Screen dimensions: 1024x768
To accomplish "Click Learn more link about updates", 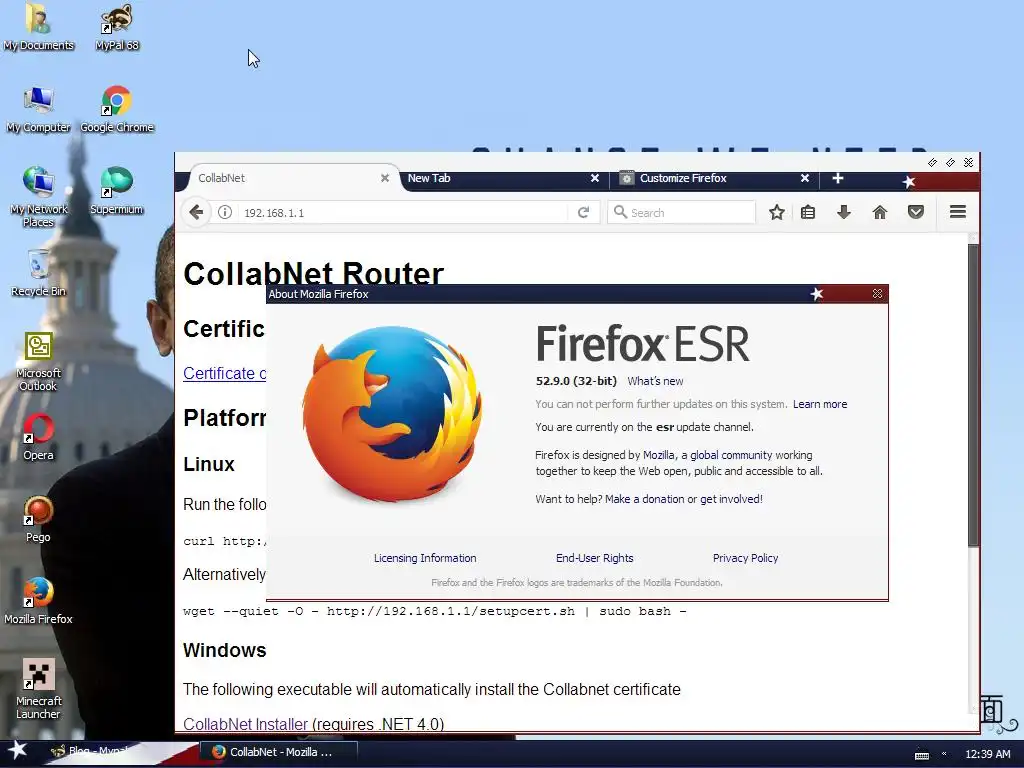I will click(820, 404).
